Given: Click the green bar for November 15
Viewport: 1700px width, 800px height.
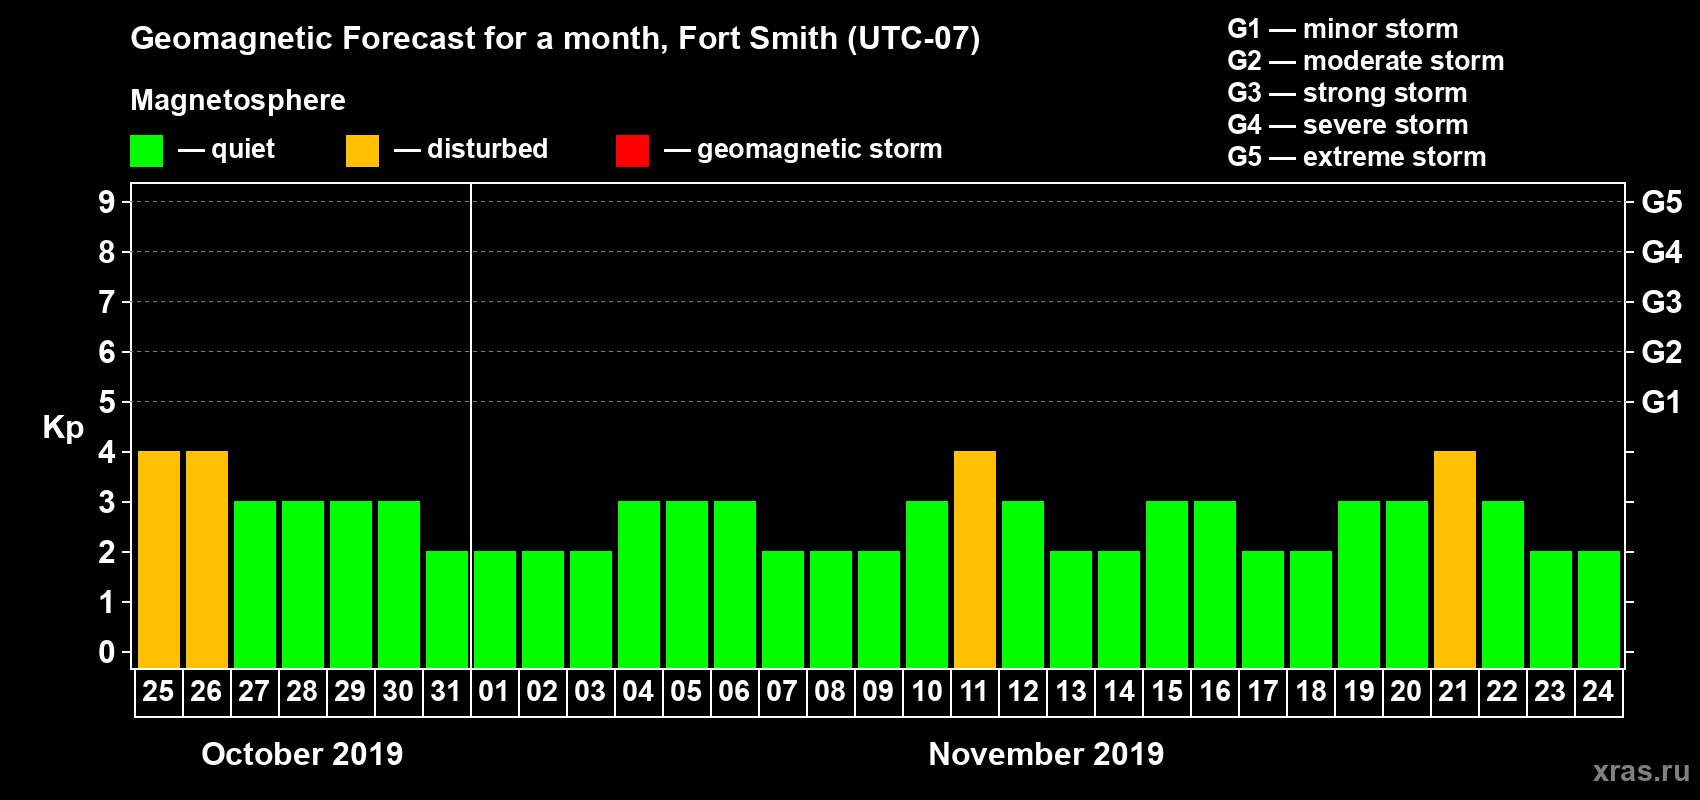Looking at the screenshot, I should 1167,585.
